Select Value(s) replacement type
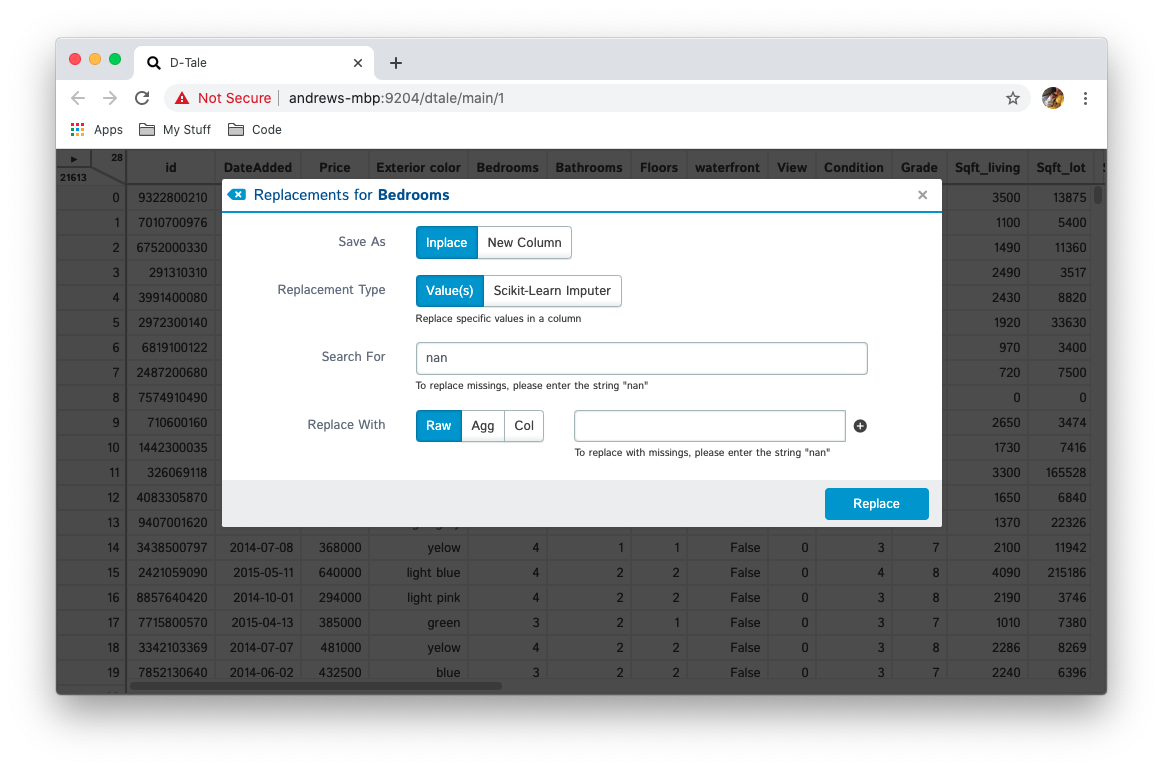Viewport: 1163px width, 769px height. 449,291
